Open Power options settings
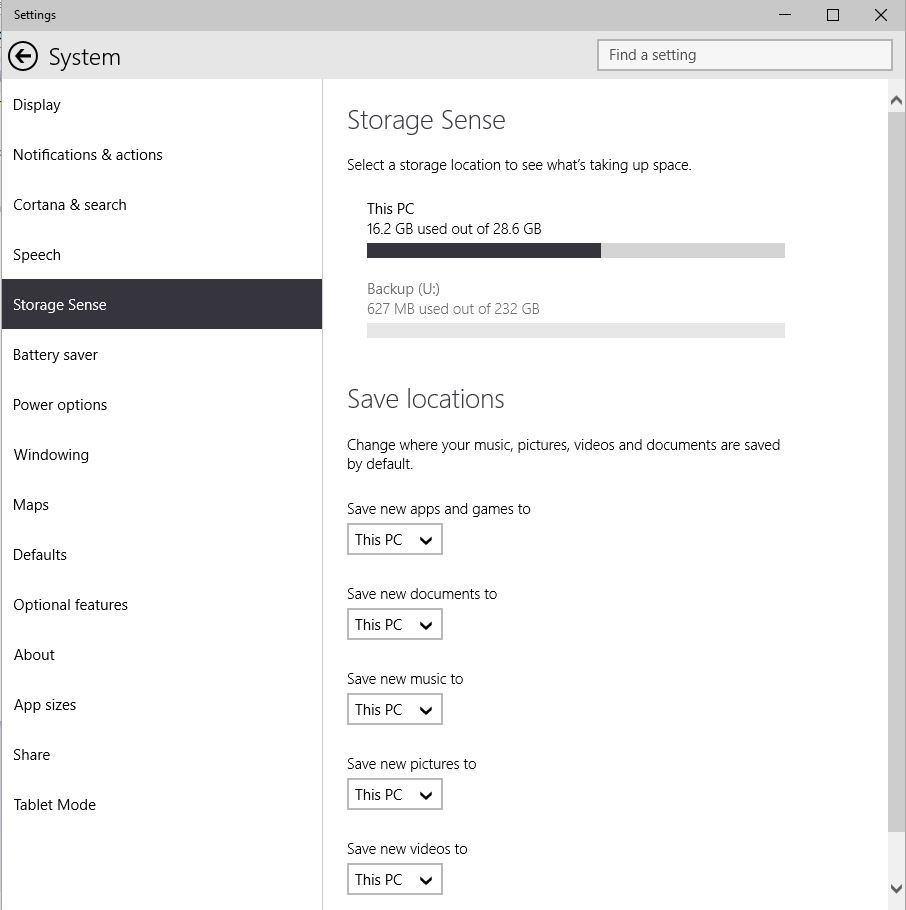The image size is (906, 910). click(60, 404)
